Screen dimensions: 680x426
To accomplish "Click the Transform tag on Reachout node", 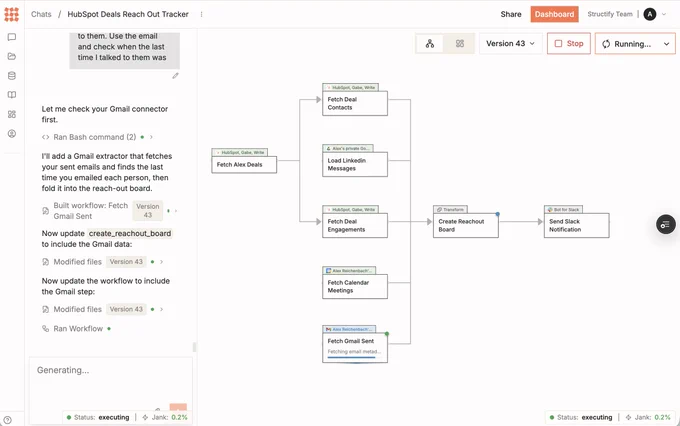I will tap(450, 210).
